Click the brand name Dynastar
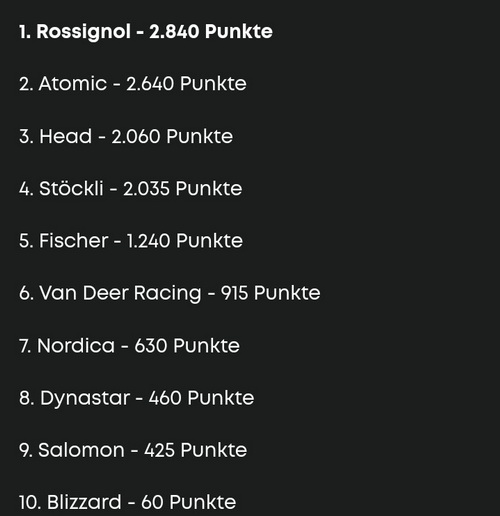500x516 pixels. point(85,399)
